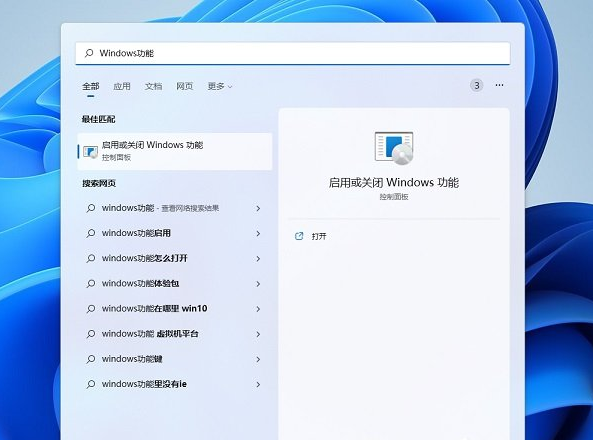The width and height of the screenshot is (593, 440).
Task: Expand chevron for windows功能里没有ie
Action: pyautogui.click(x=258, y=385)
